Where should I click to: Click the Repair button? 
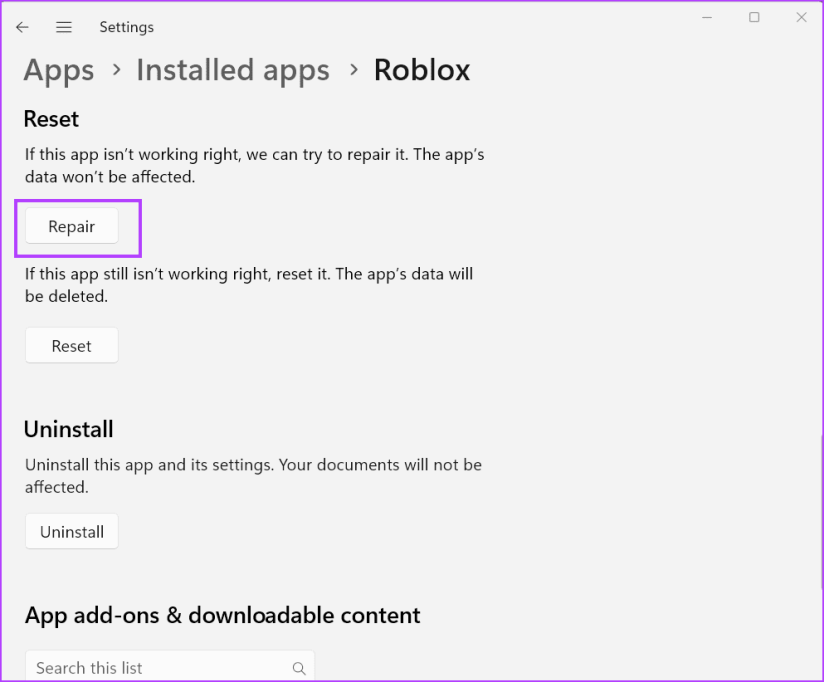pos(72,226)
